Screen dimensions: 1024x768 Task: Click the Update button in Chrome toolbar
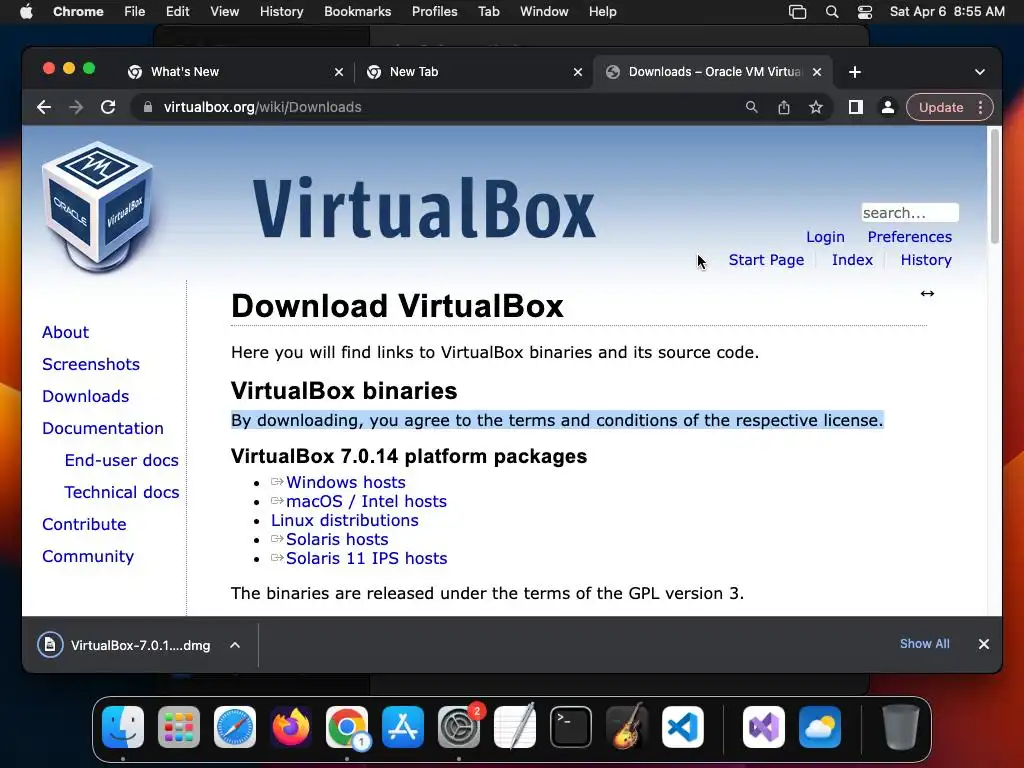pos(941,107)
